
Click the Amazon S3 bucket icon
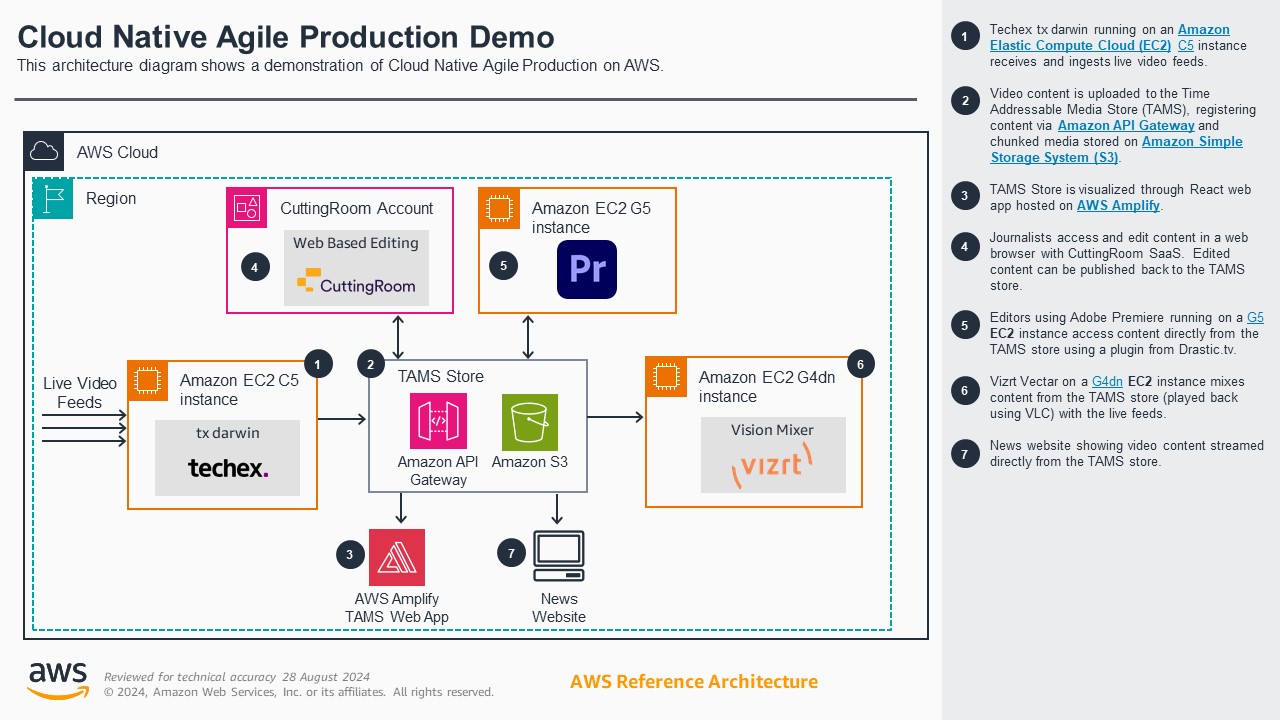(529, 421)
